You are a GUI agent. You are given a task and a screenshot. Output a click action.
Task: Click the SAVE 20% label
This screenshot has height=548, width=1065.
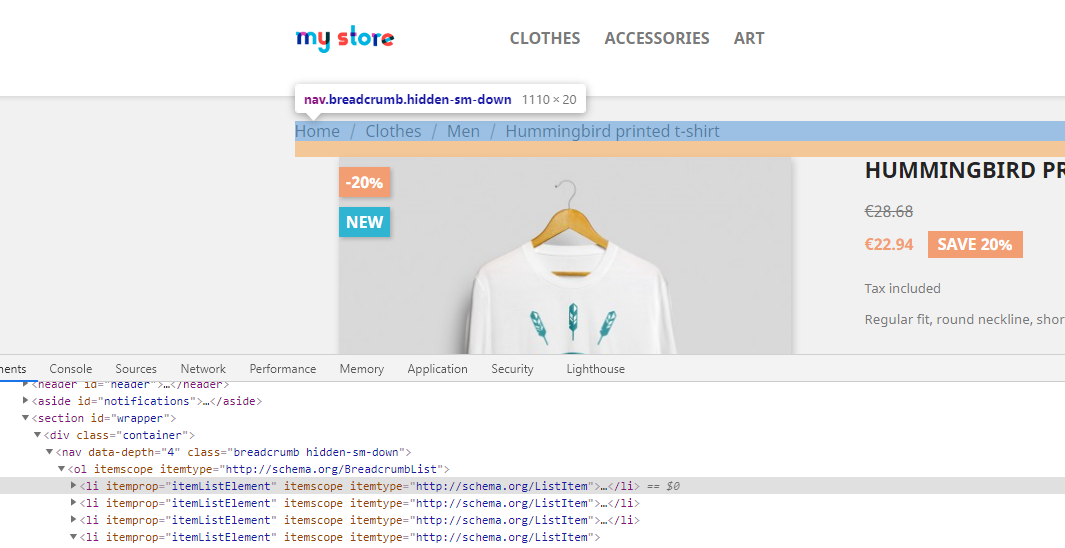pyautogui.click(x=975, y=244)
